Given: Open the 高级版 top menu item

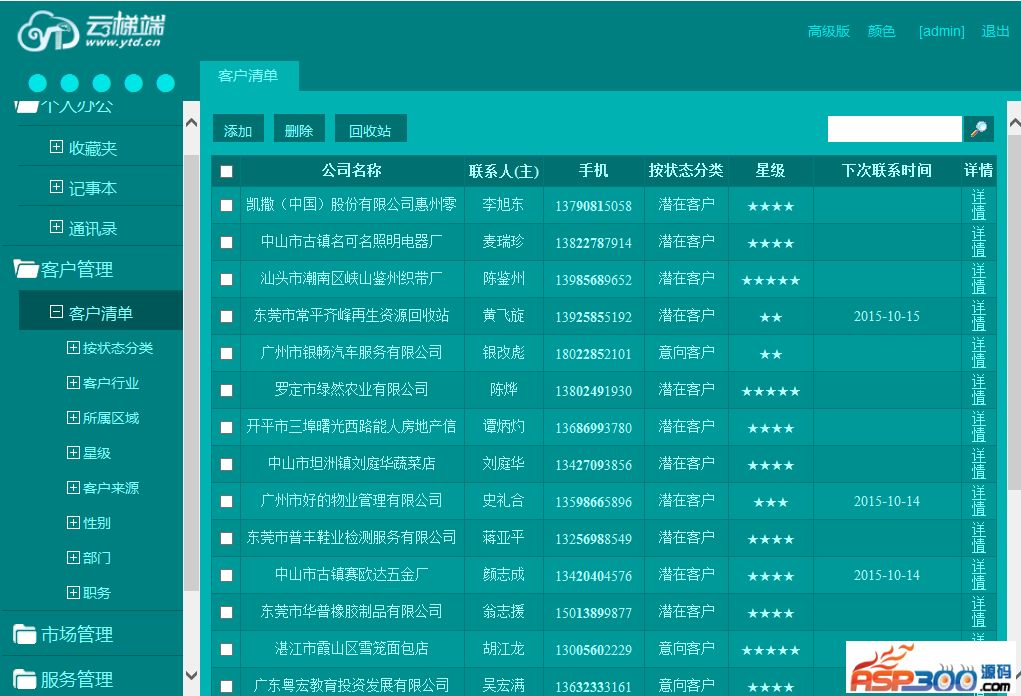Looking at the screenshot, I should 828,31.
